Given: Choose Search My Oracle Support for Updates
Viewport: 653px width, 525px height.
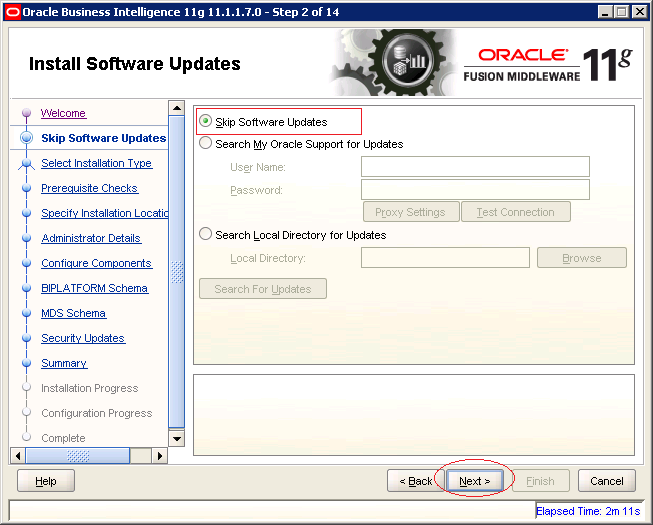Looking at the screenshot, I should point(205,143).
